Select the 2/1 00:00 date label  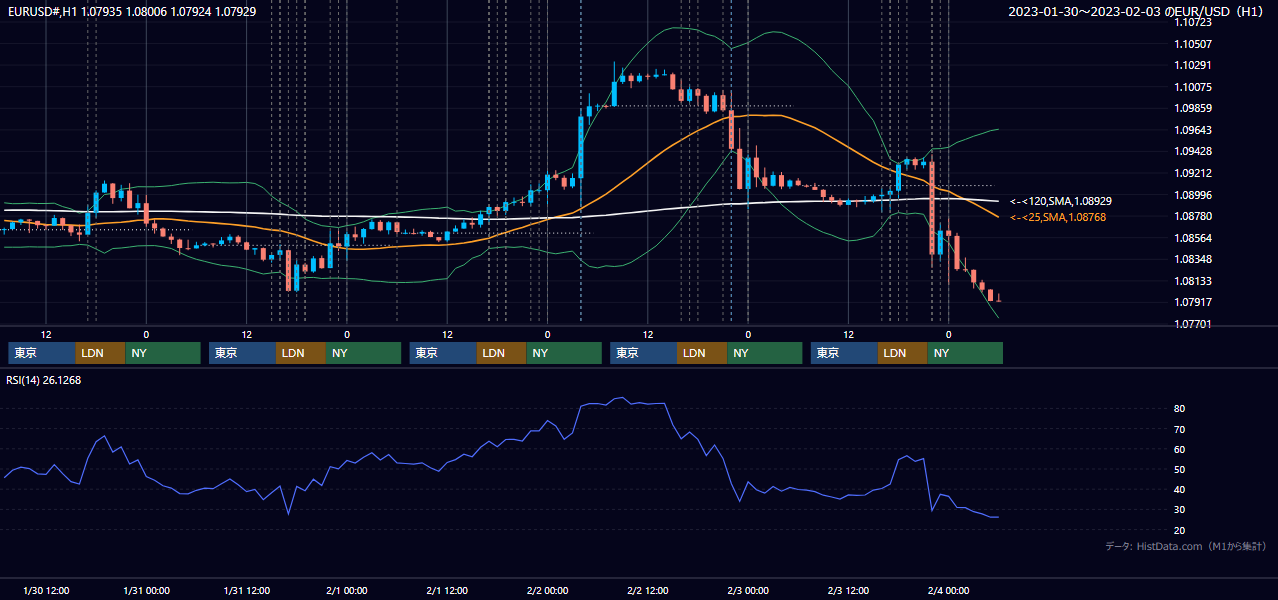347,591
